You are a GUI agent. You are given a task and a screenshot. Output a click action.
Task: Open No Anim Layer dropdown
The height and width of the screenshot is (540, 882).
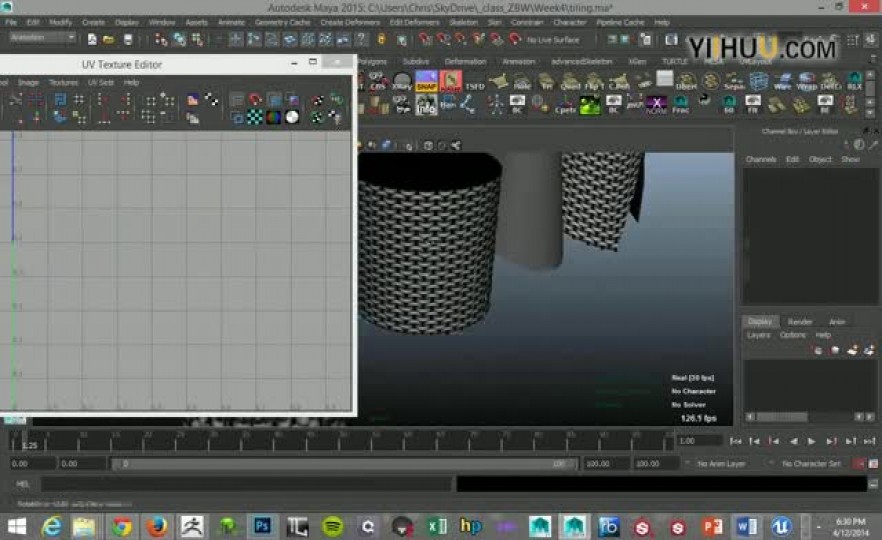click(721, 464)
